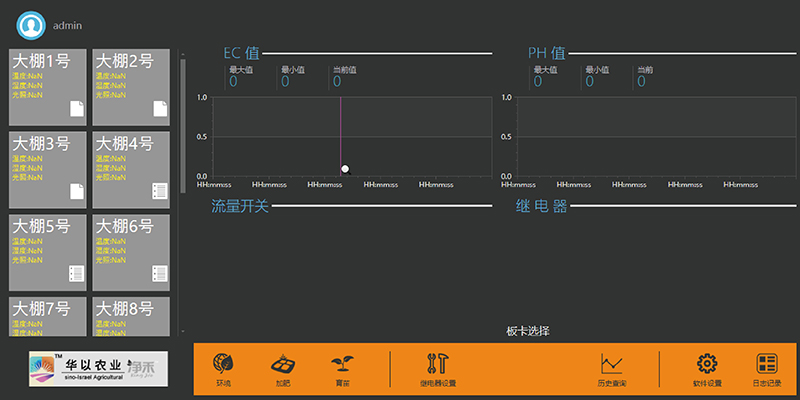
Task: Open the 加肥 fertilizer icon
Action: coord(282,364)
